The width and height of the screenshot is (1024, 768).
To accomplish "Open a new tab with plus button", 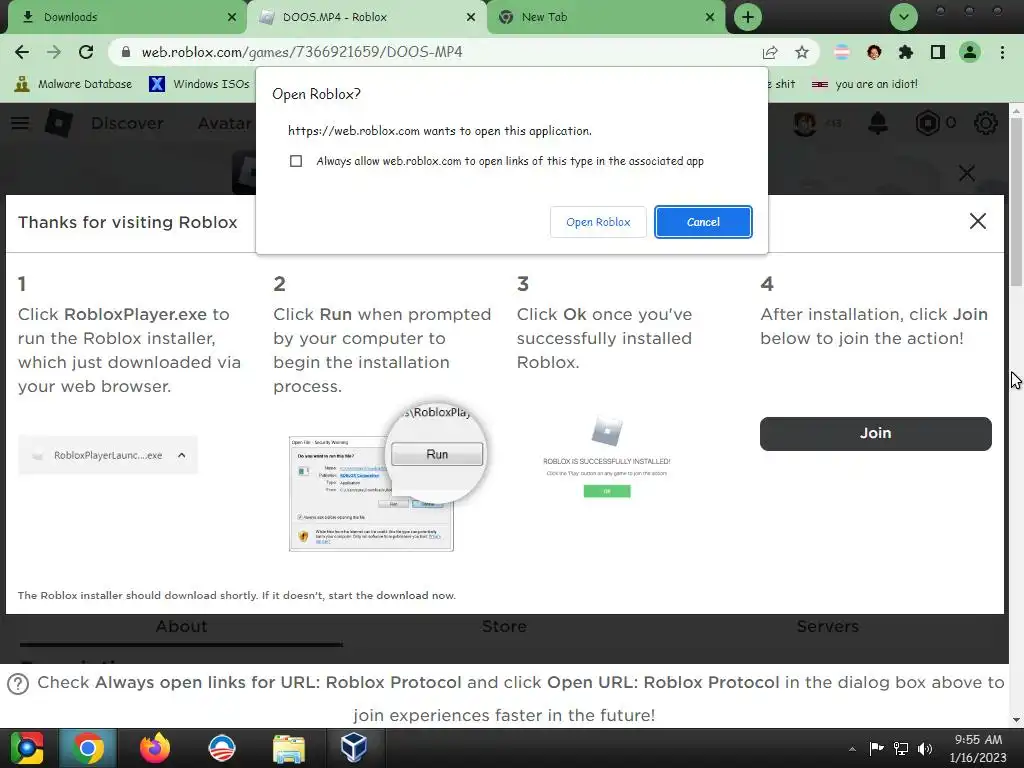I will (748, 17).
